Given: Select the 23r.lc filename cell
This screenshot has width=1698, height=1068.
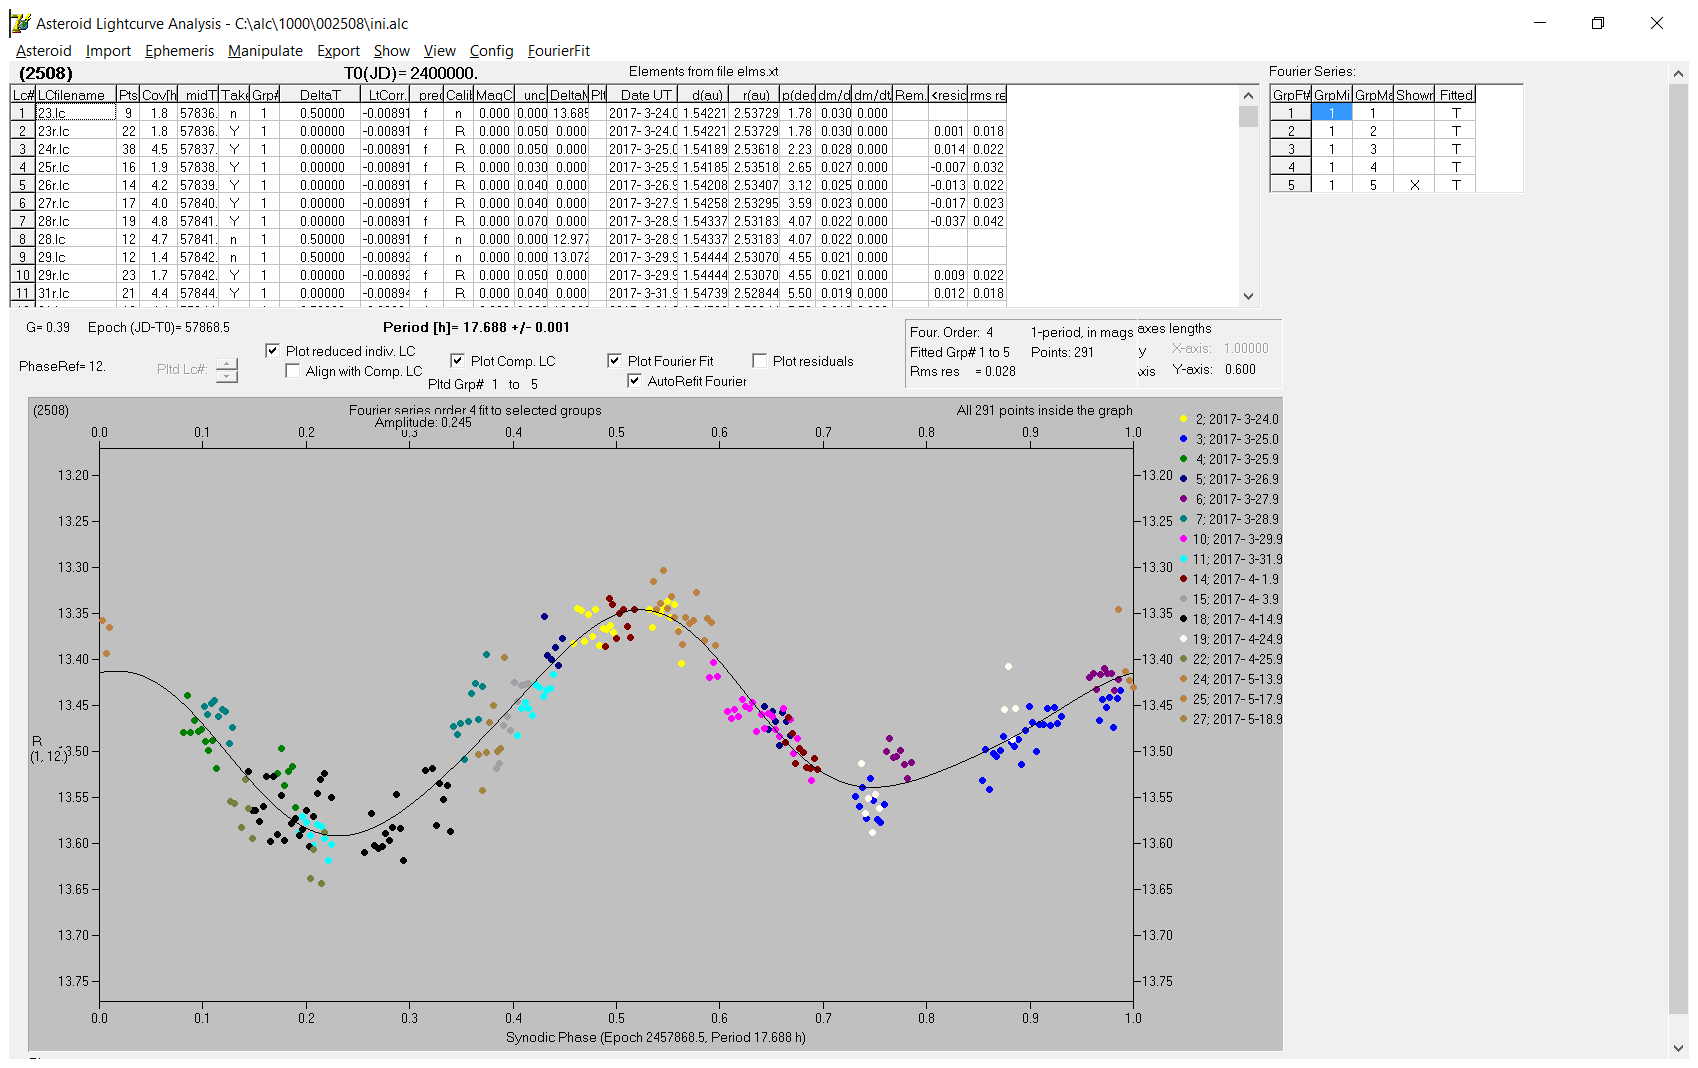Looking at the screenshot, I should coord(76,131).
